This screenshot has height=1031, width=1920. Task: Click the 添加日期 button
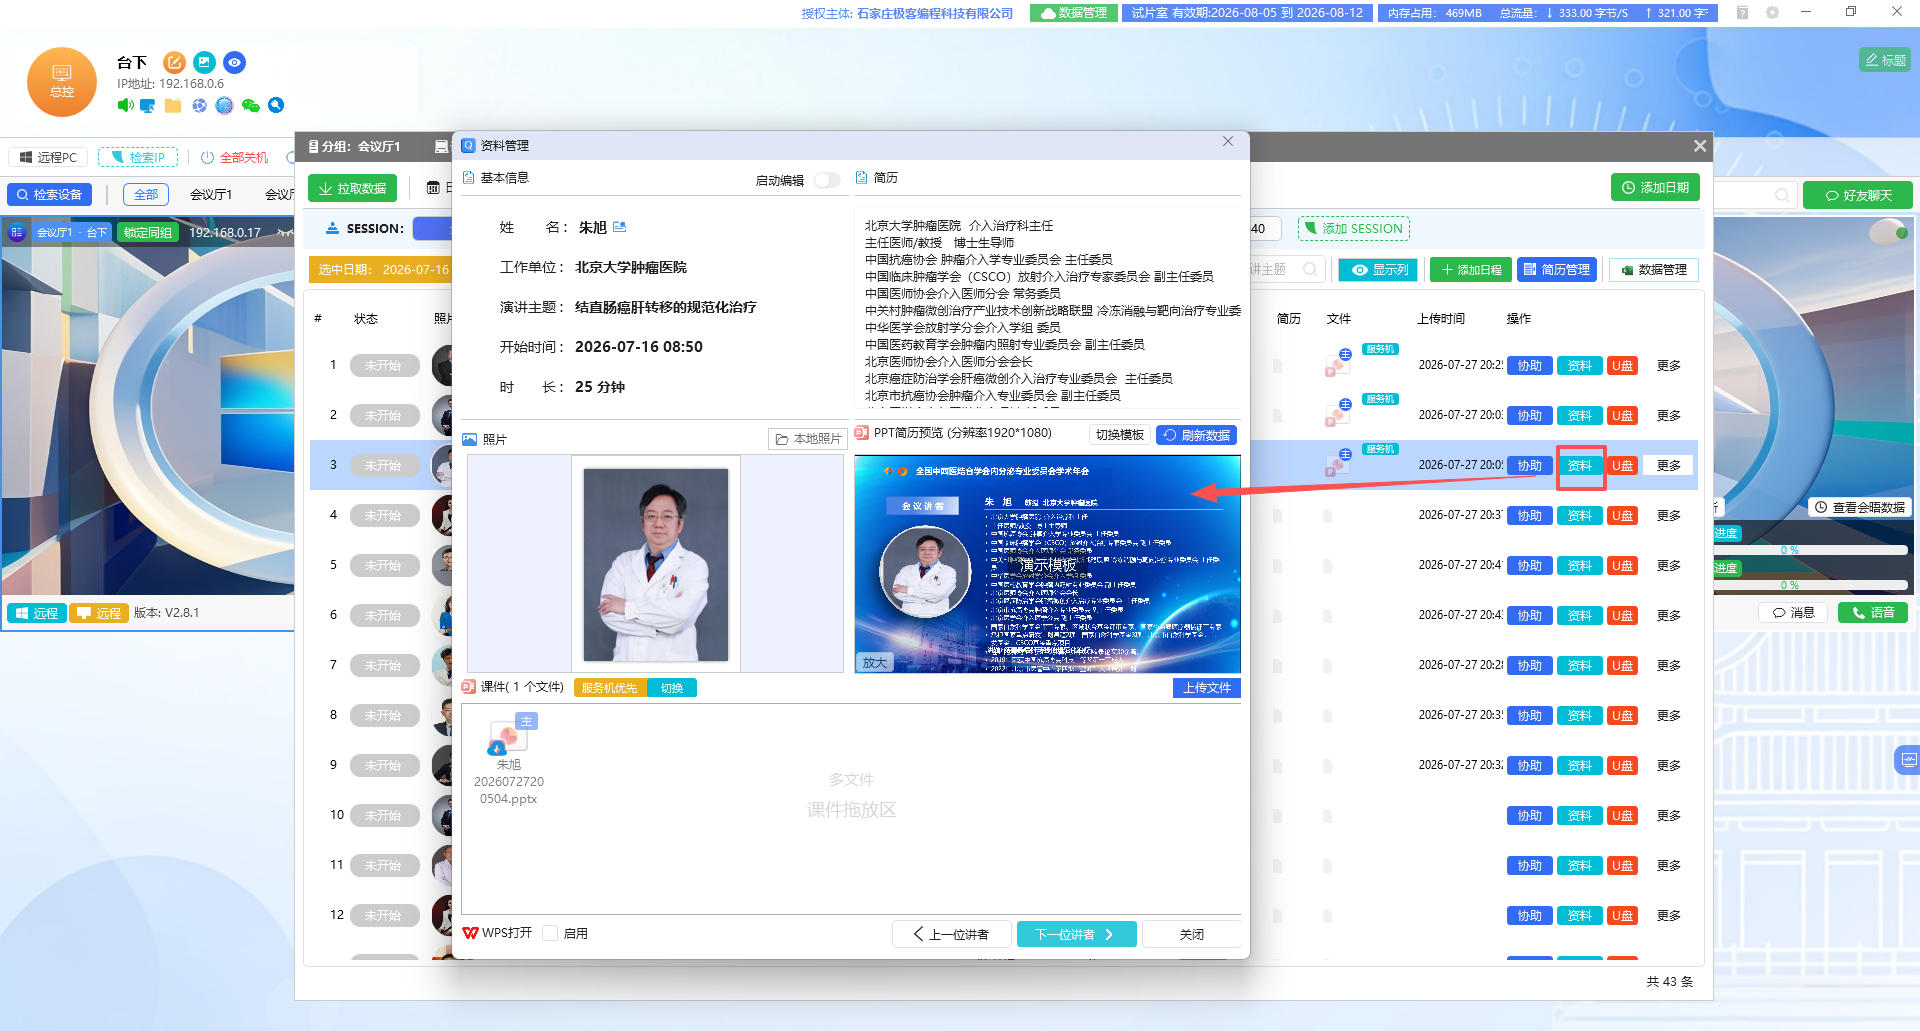1655,187
